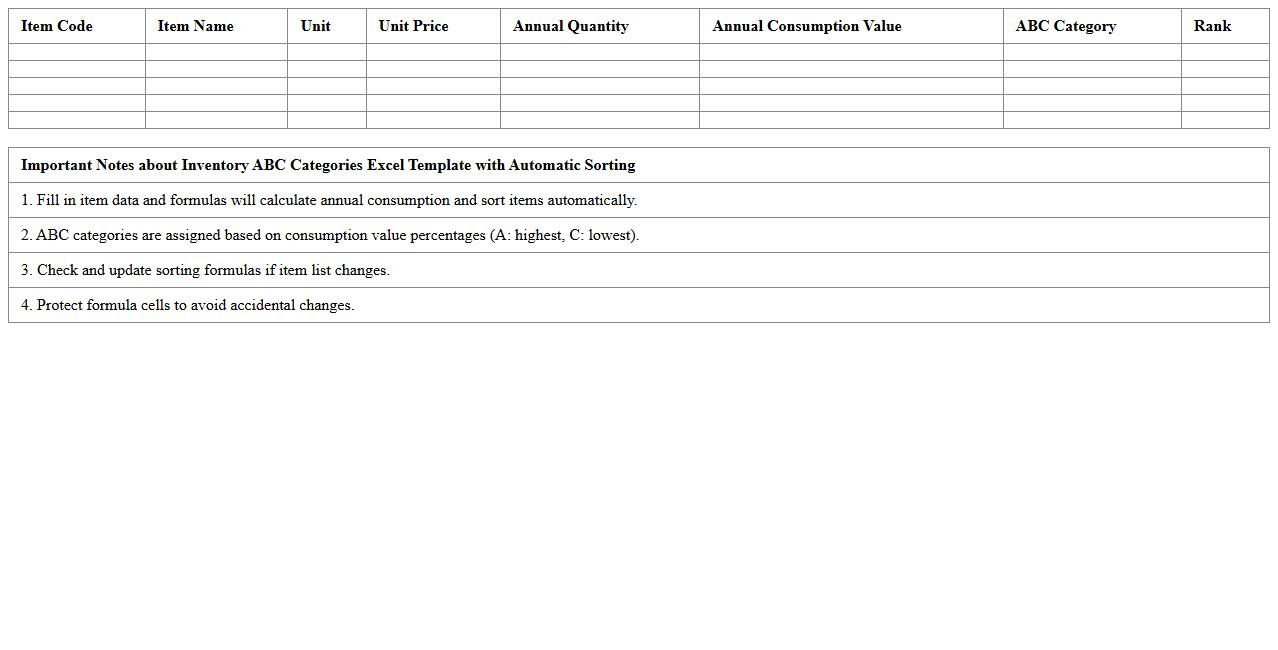Image resolution: width=1278 pixels, height=650 pixels.
Task: Select first empty cell under Item Name
Action: click(216, 52)
